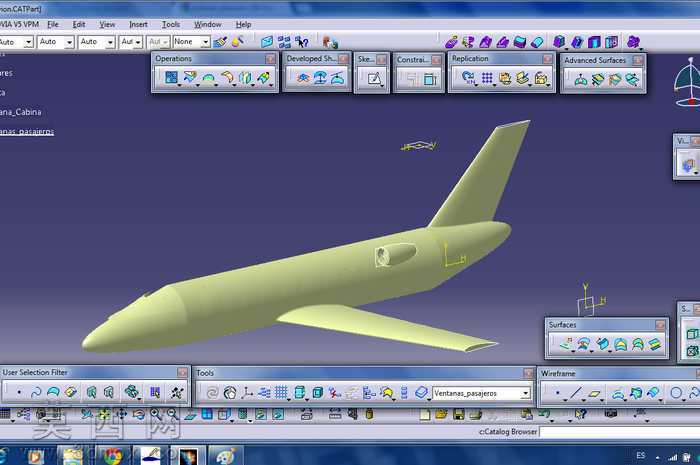
Task: Open the Edit menu
Action: pos(79,25)
